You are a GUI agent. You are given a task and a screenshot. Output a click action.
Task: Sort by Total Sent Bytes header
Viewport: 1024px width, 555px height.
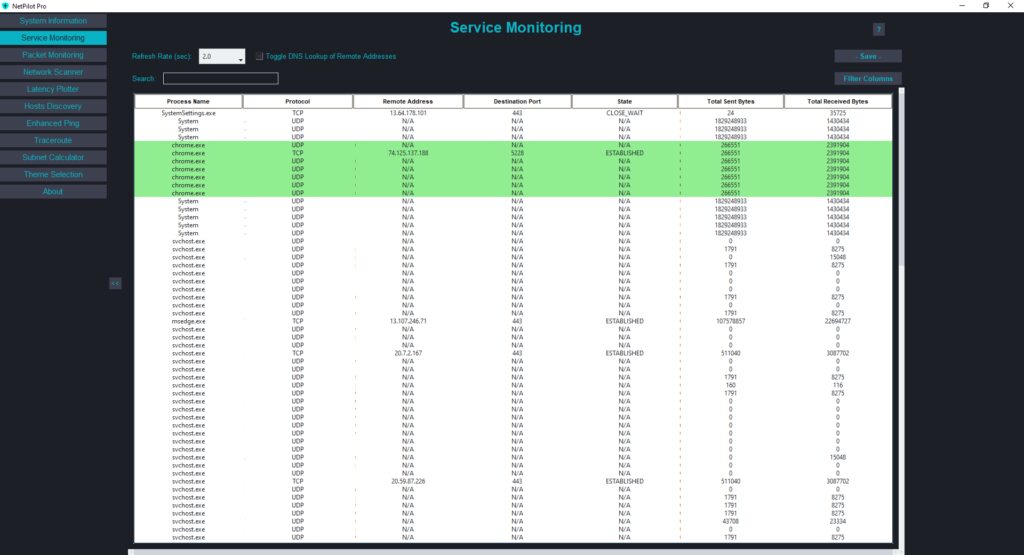[x=731, y=101]
